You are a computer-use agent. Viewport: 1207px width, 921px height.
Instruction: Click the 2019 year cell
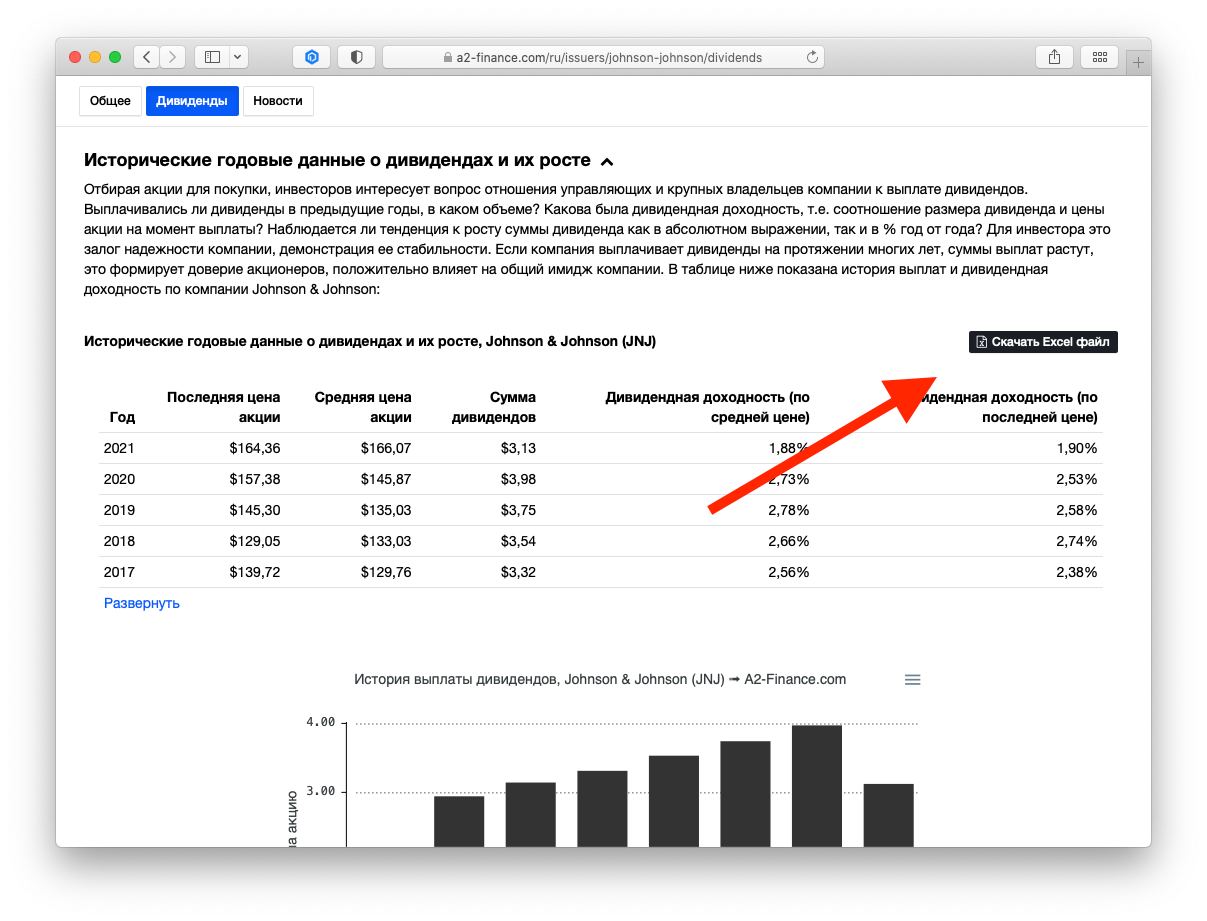119,510
